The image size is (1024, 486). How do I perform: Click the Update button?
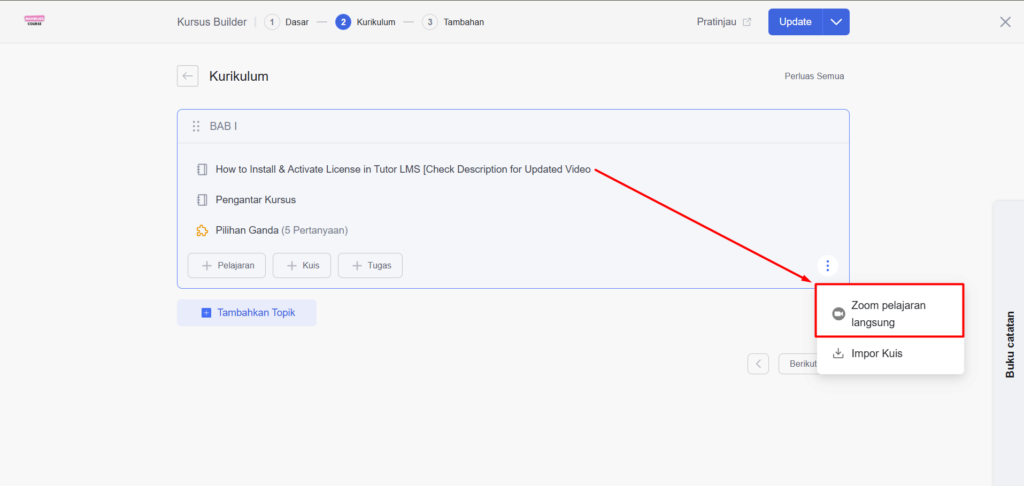(x=795, y=22)
